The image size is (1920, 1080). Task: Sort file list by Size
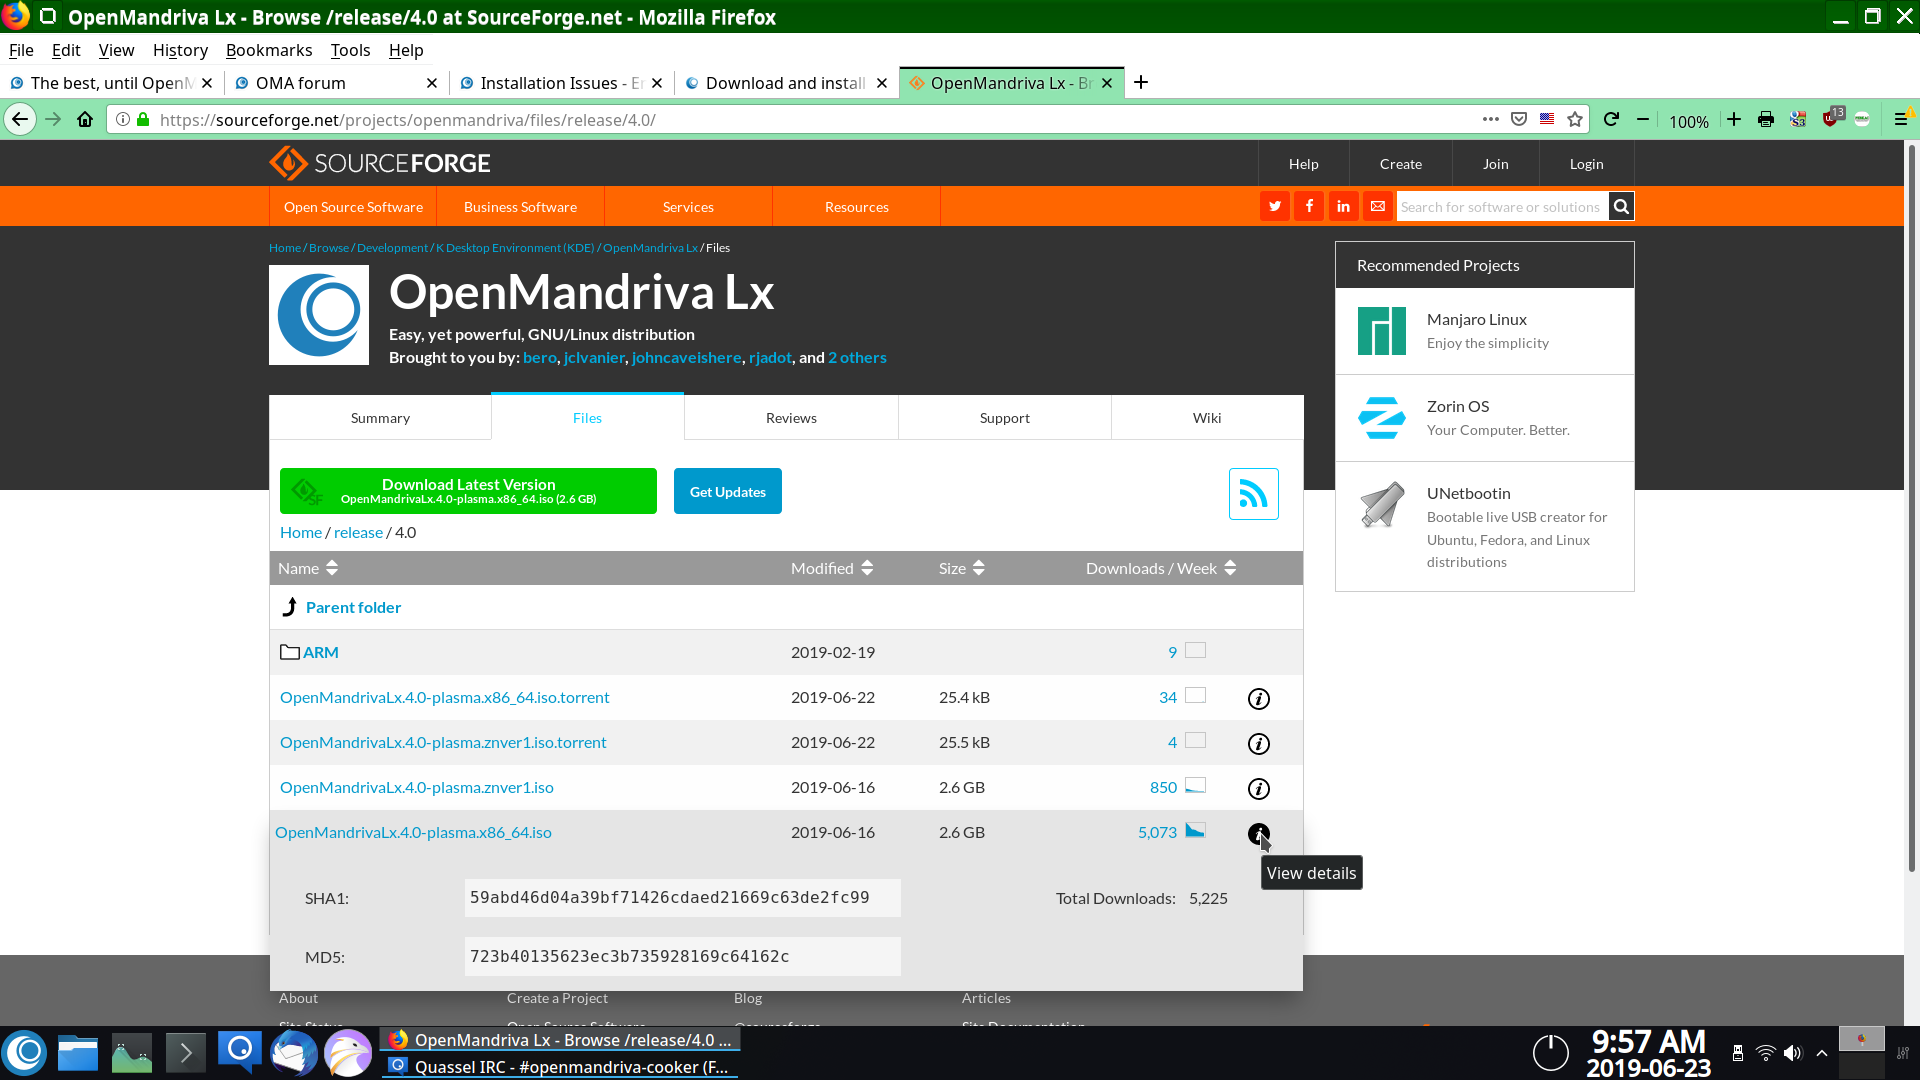point(962,568)
